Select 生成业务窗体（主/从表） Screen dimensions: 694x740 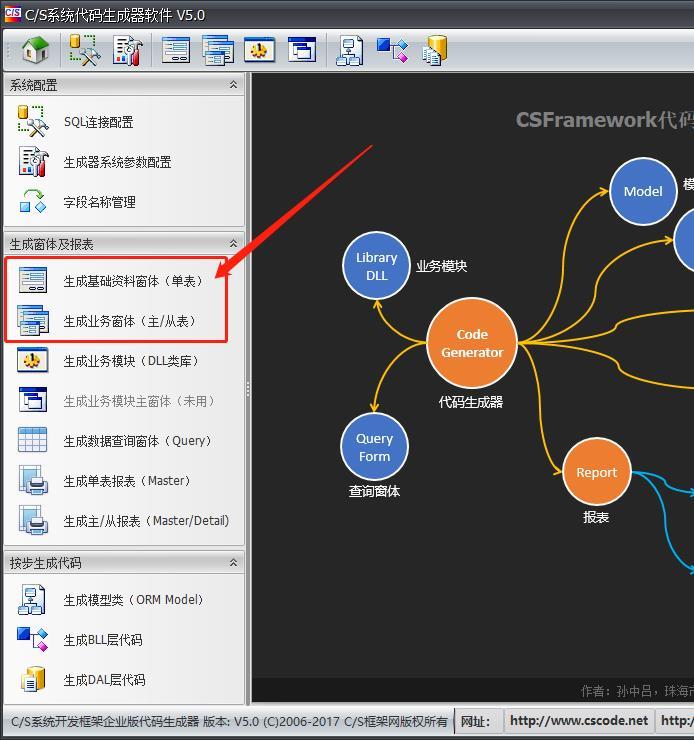click(x=129, y=321)
